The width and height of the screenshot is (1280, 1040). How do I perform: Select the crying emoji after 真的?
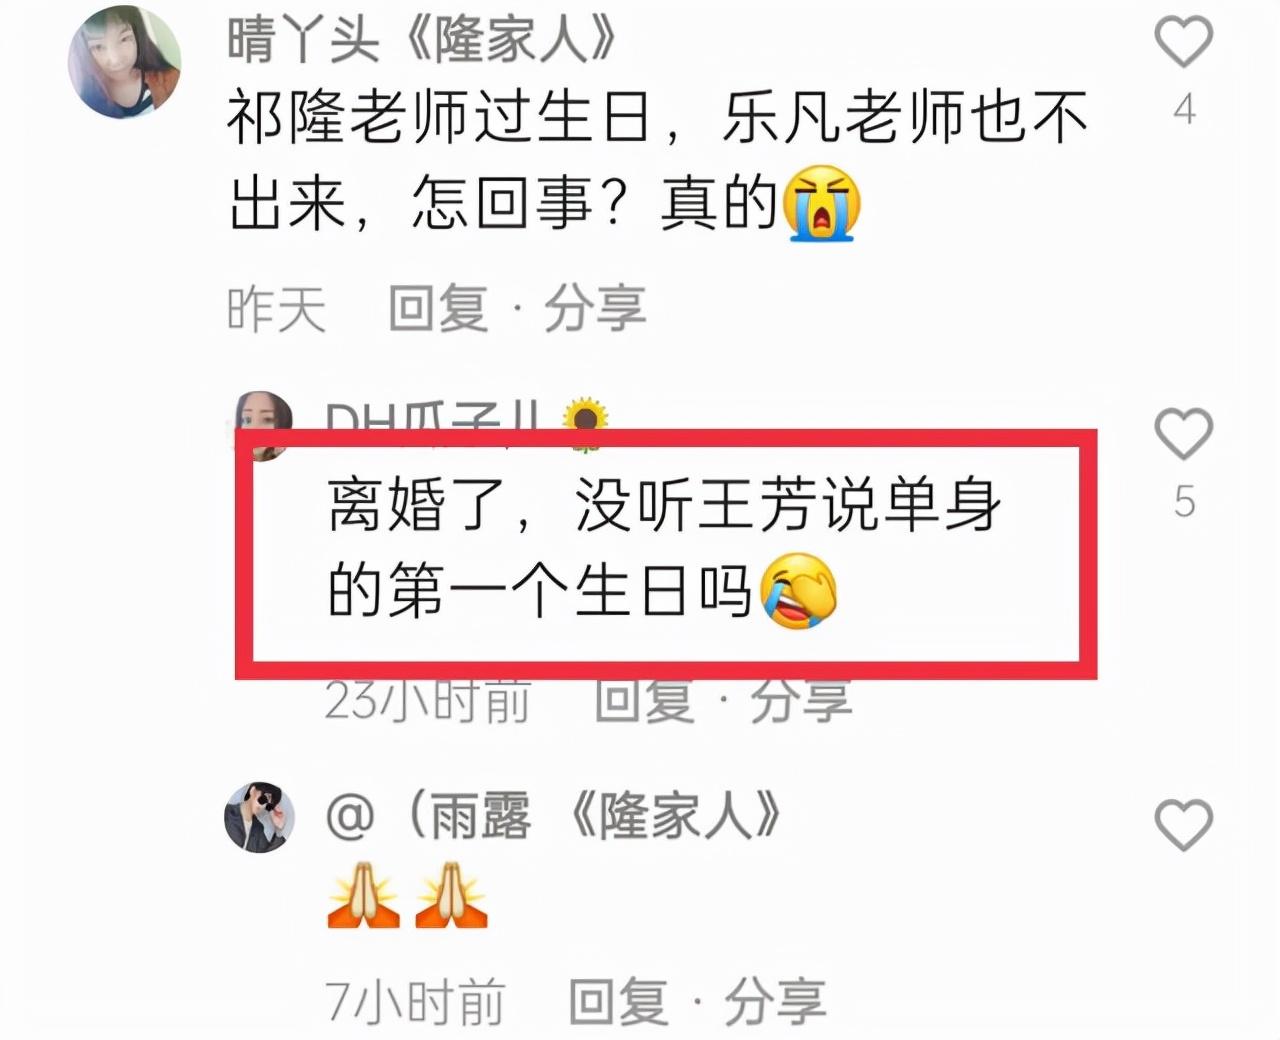click(822, 203)
